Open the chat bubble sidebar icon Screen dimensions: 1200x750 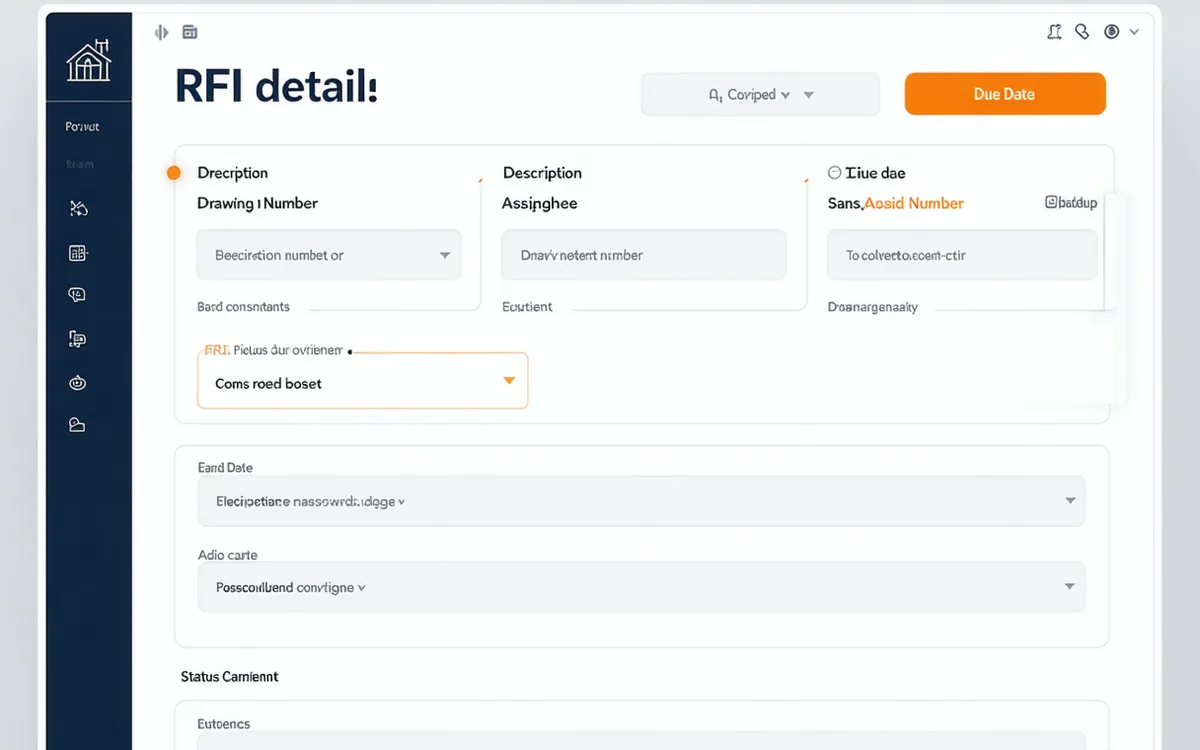77,294
